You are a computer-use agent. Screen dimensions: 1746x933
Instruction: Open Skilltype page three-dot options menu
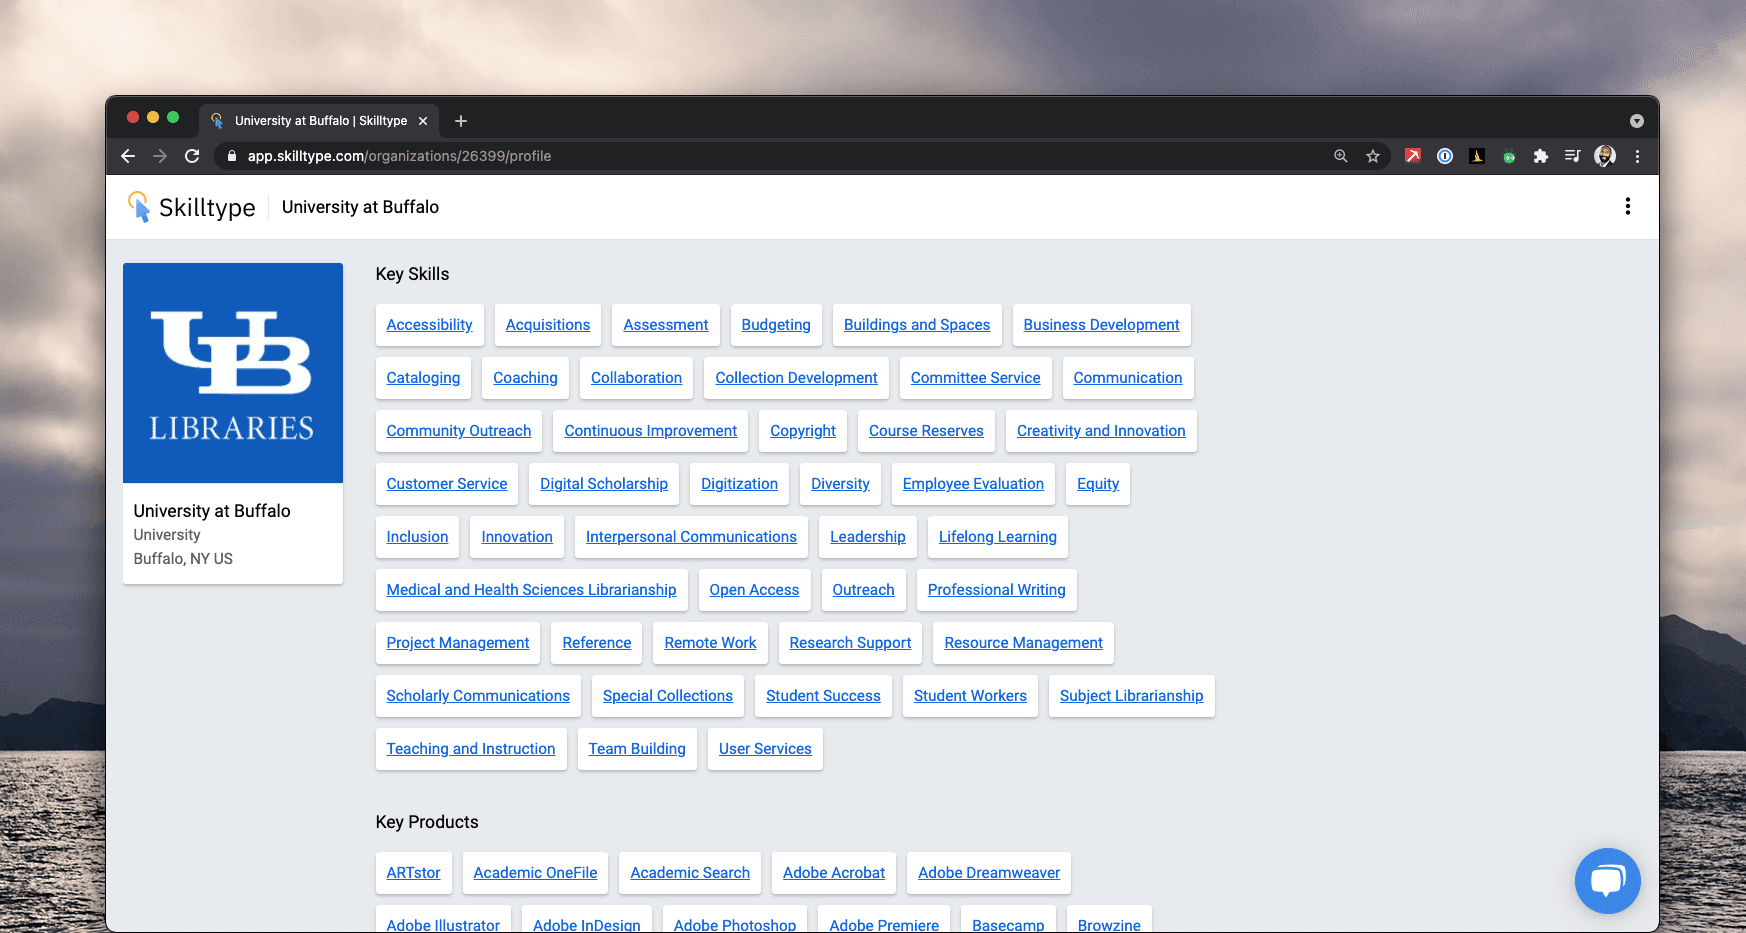[1628, 206]
